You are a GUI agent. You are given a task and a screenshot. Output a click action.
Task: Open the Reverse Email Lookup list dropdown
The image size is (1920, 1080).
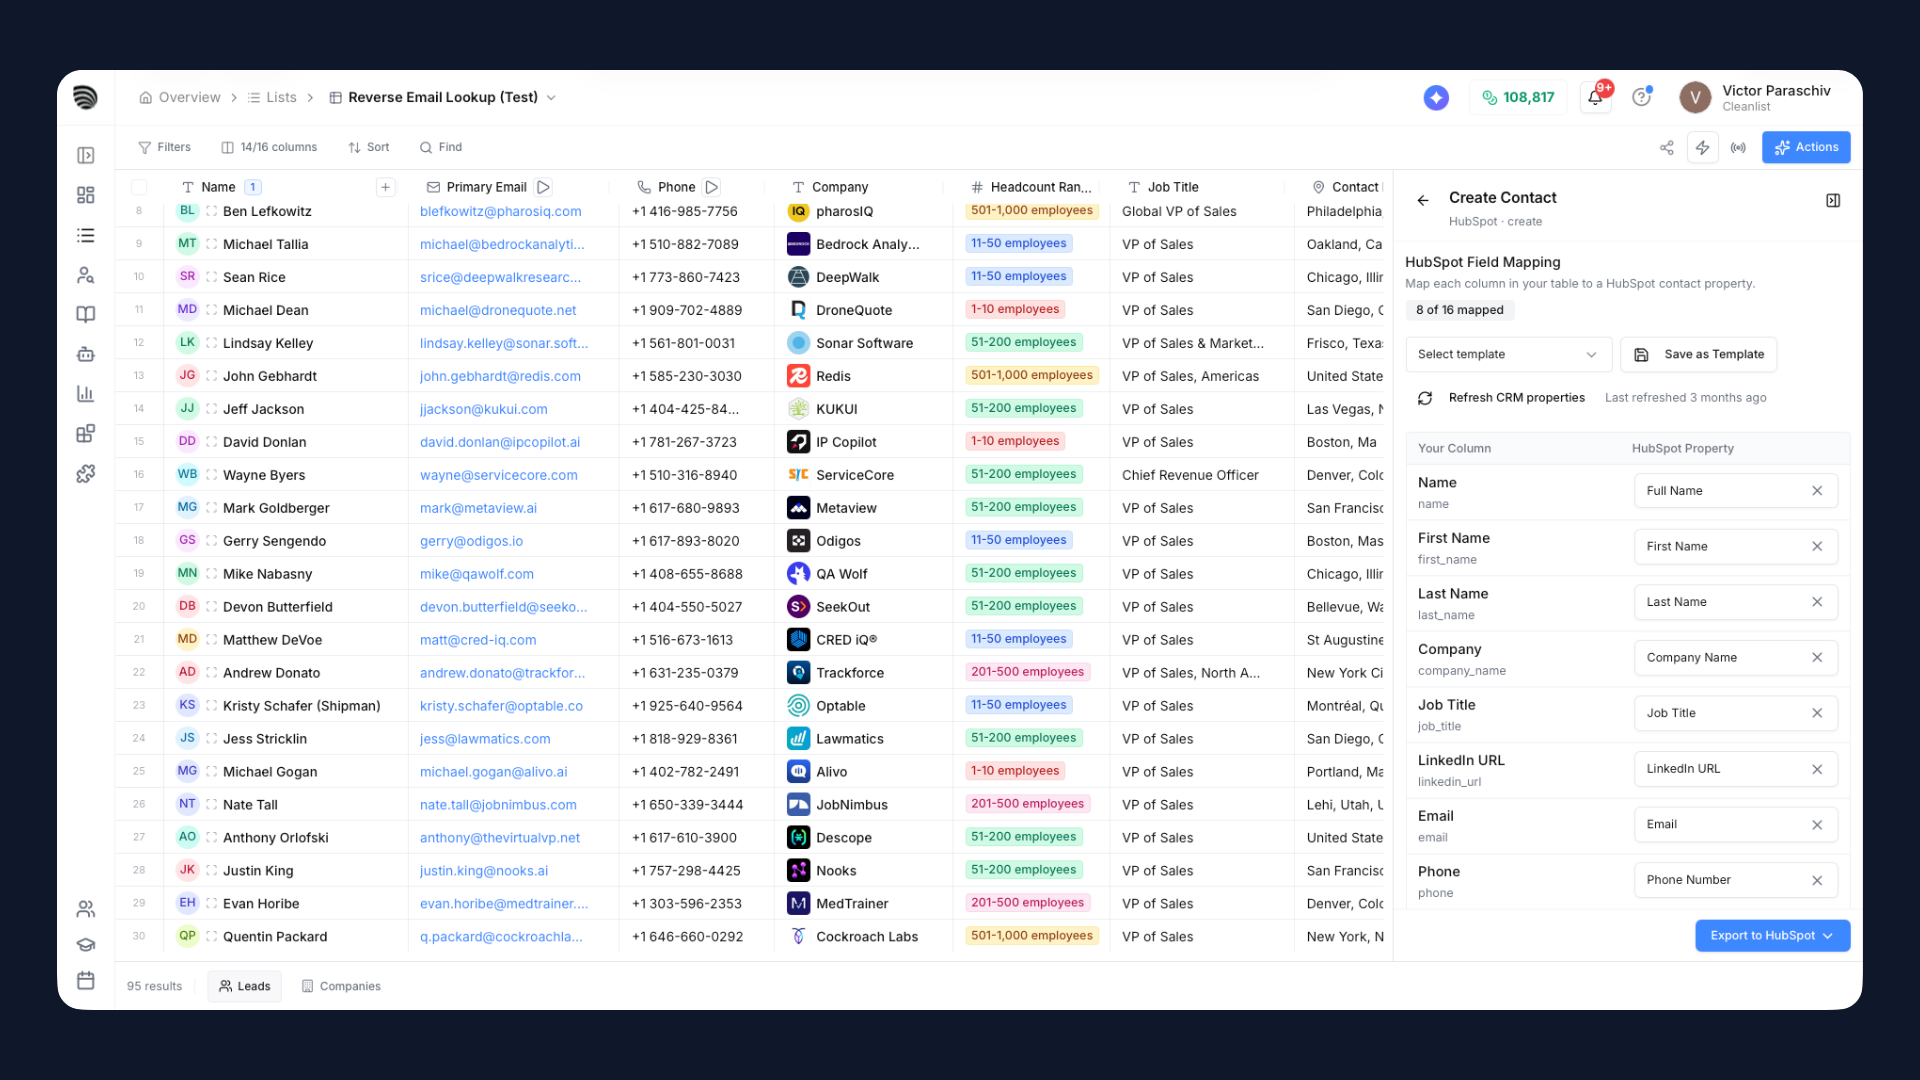551,98
